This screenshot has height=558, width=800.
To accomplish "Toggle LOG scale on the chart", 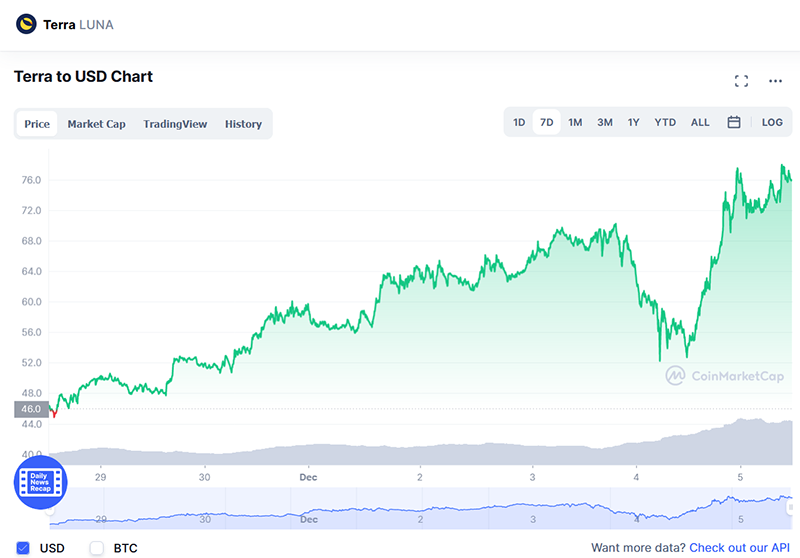I will coord(772,122).
